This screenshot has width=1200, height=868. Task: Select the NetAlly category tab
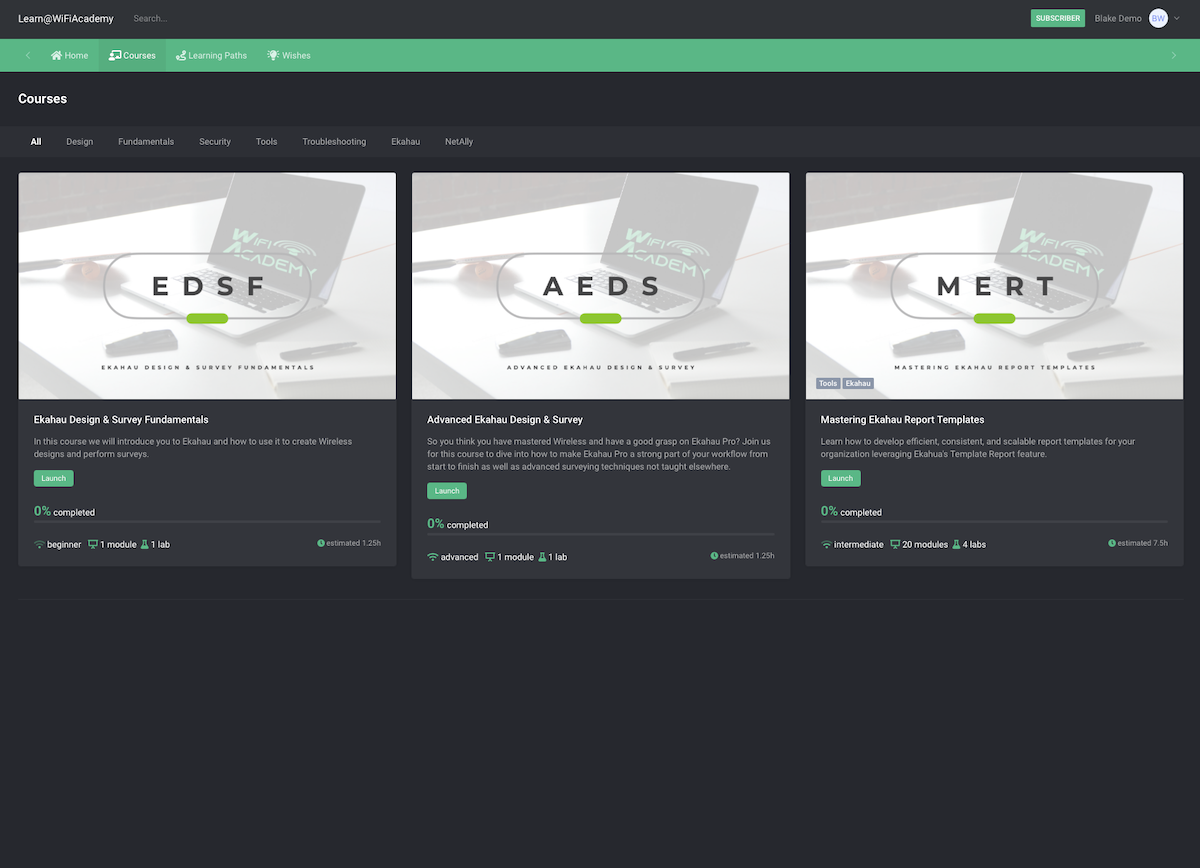click(459, 142)
